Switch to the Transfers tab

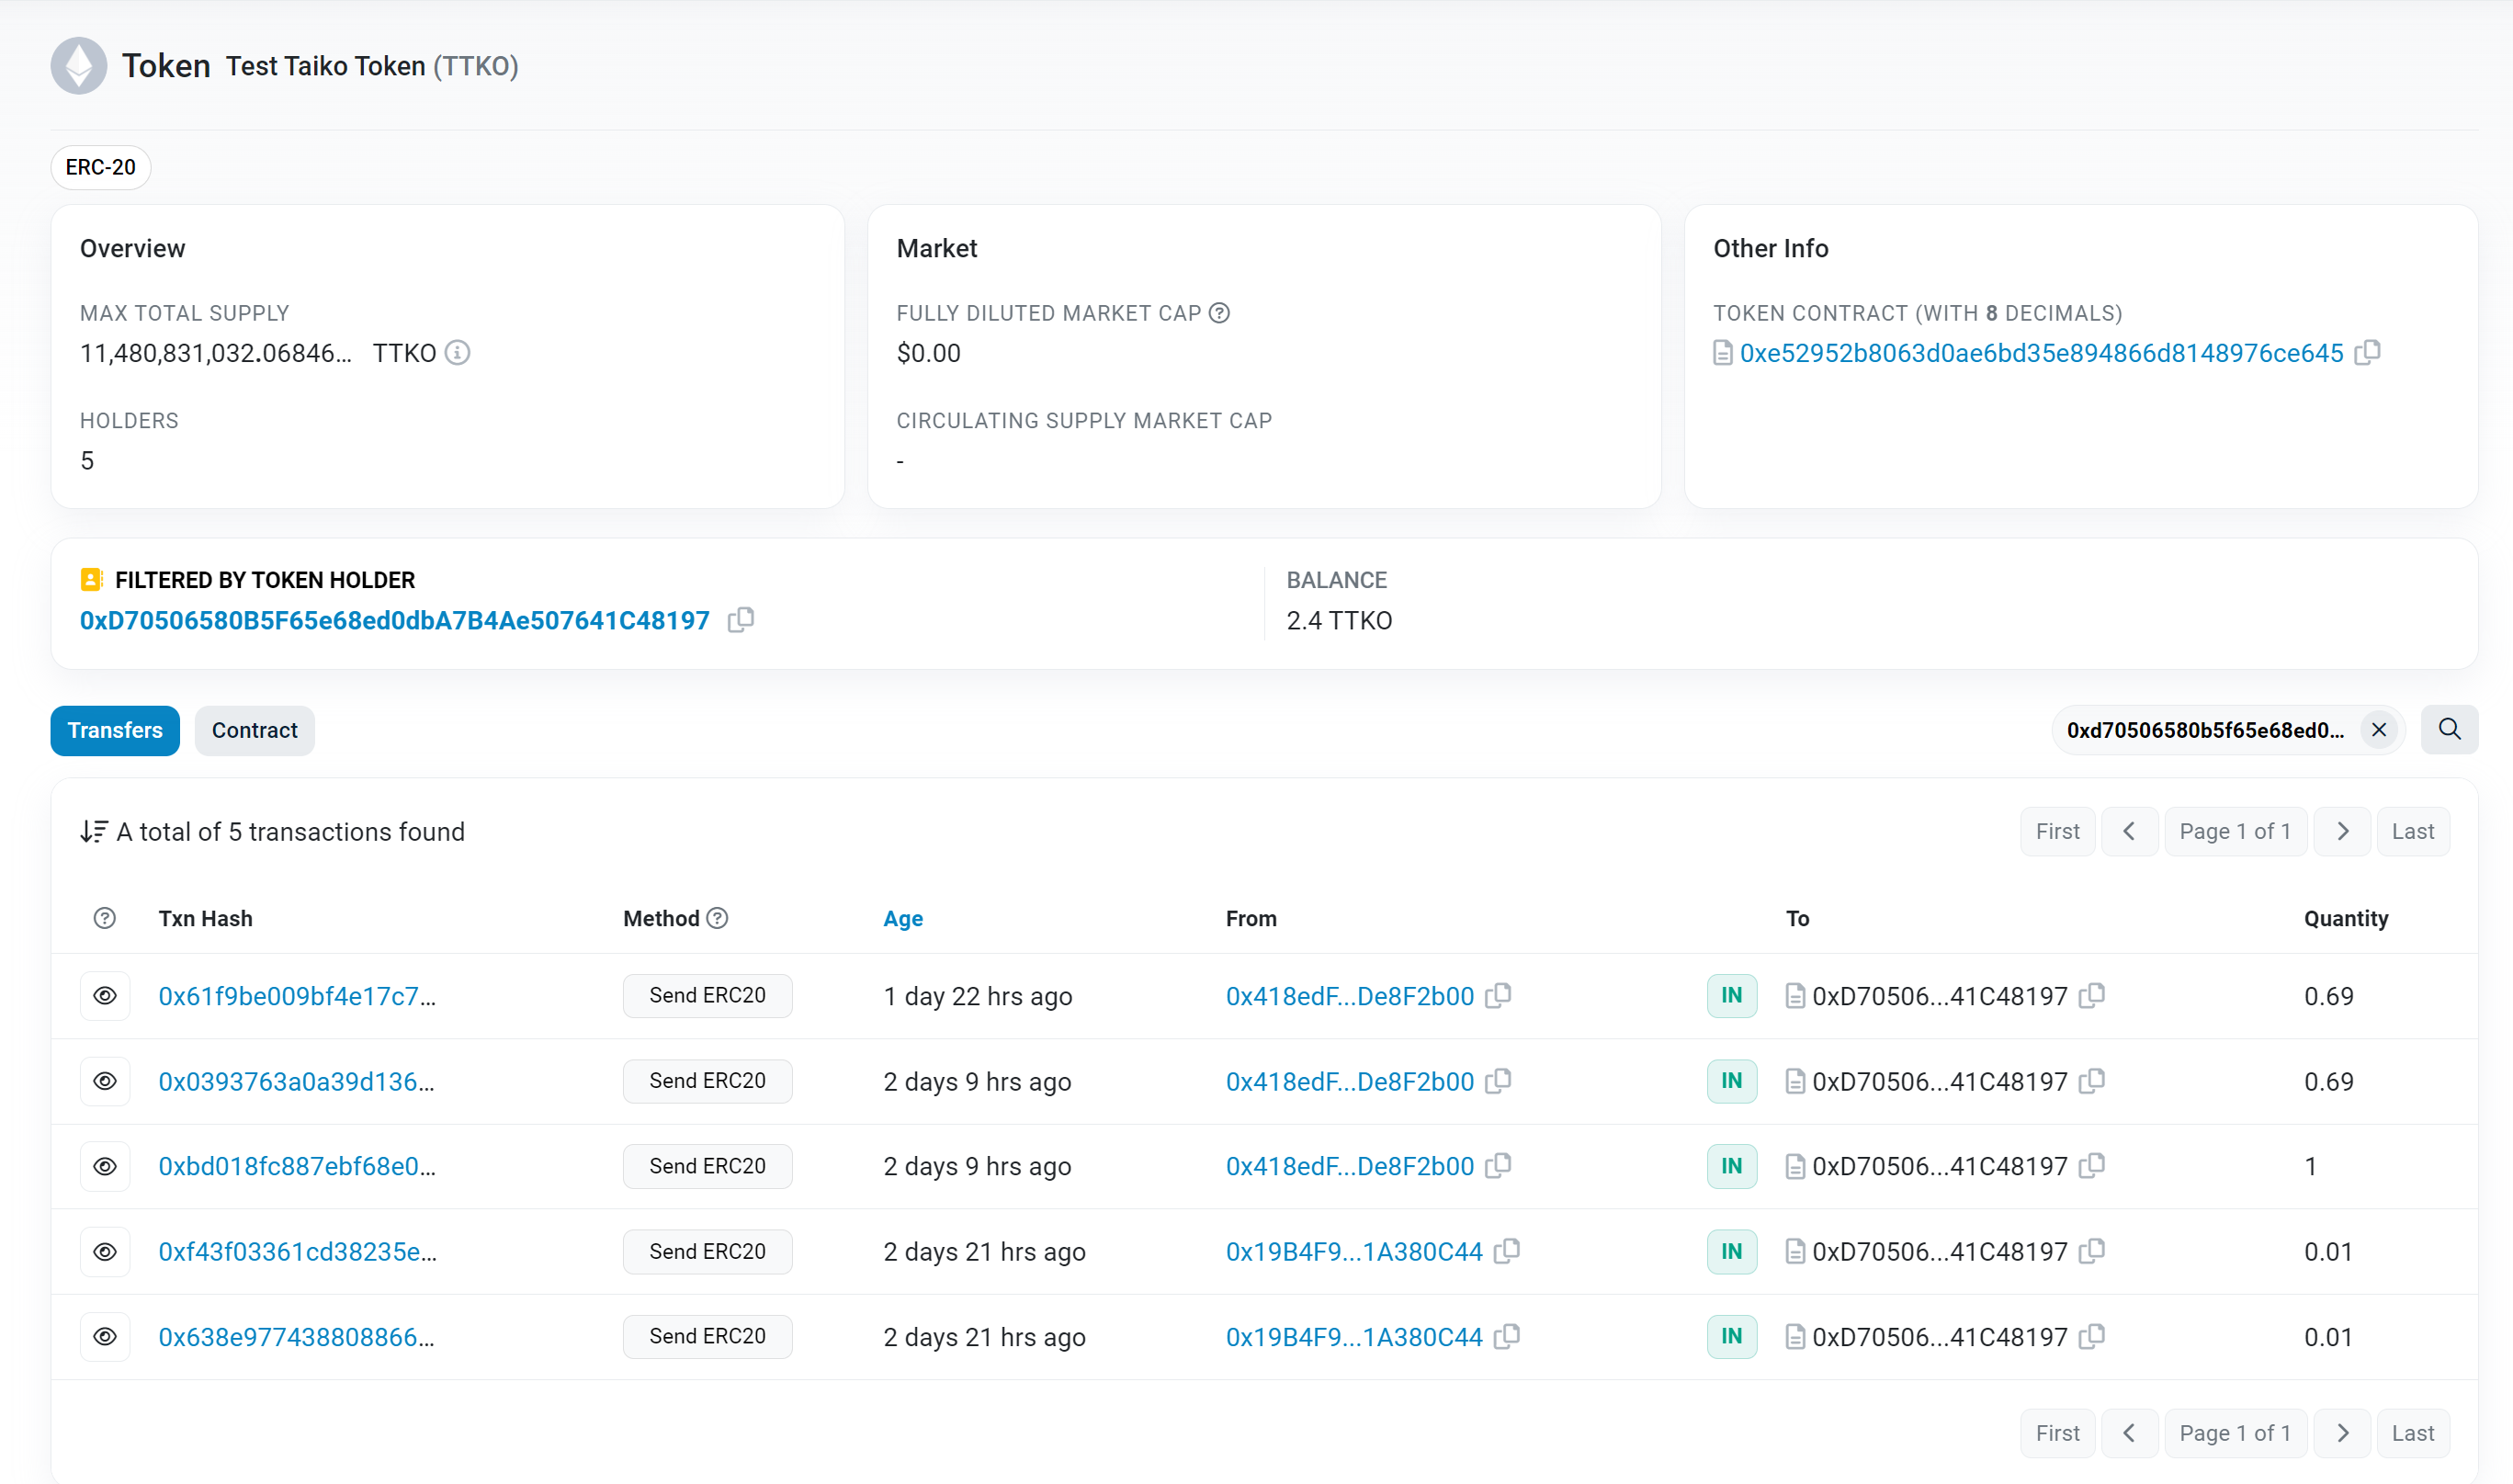115,730
